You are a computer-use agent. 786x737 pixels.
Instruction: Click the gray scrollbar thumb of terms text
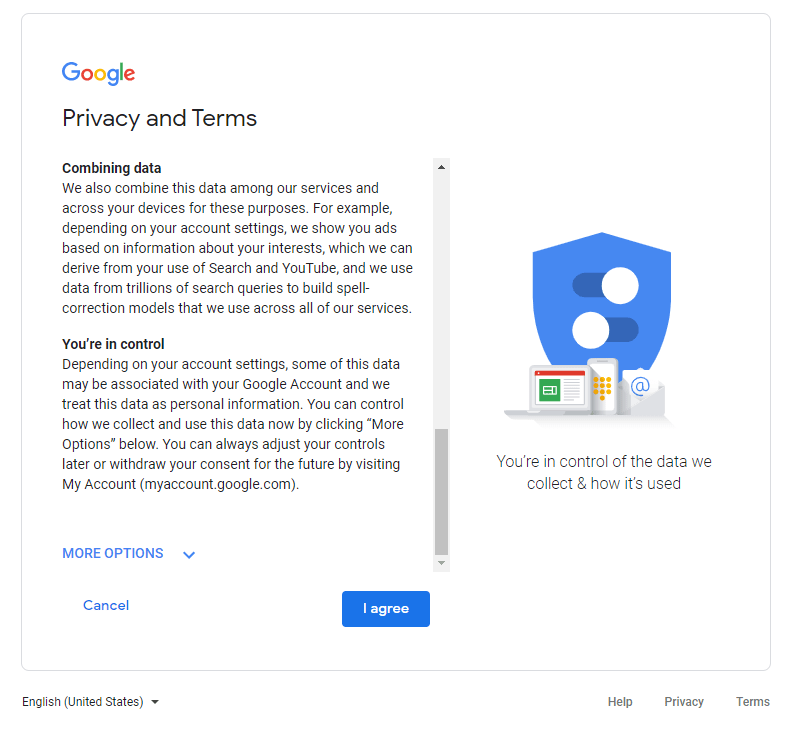441,490
